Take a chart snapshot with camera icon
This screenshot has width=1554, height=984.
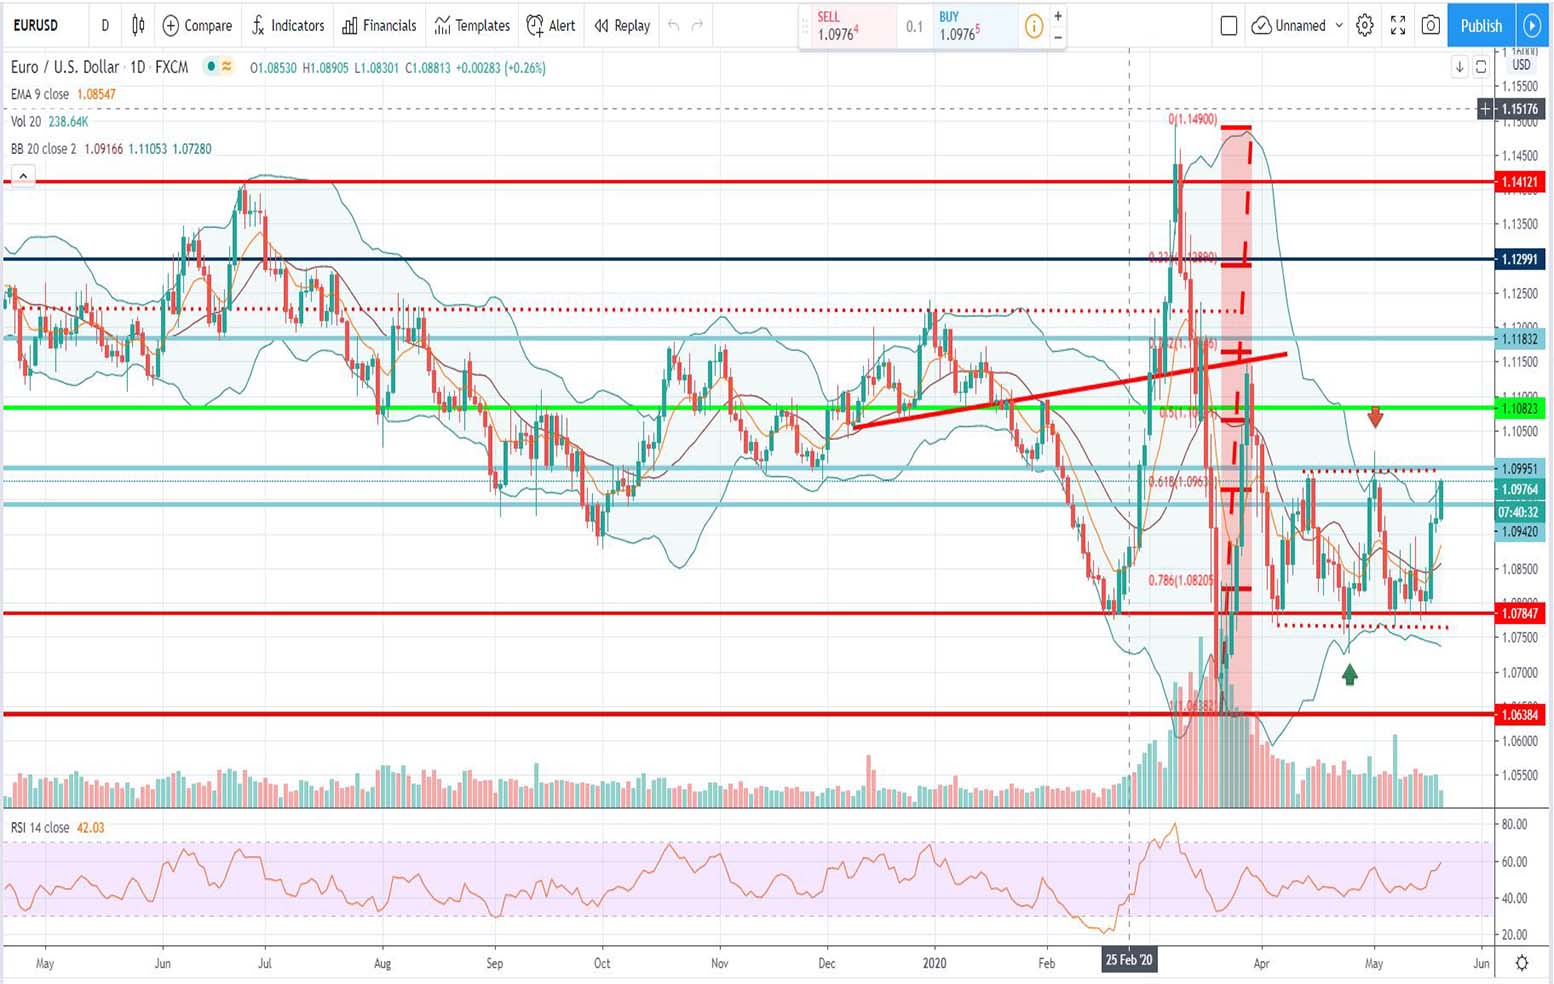pyautogui.click(x=1431, y=26)
